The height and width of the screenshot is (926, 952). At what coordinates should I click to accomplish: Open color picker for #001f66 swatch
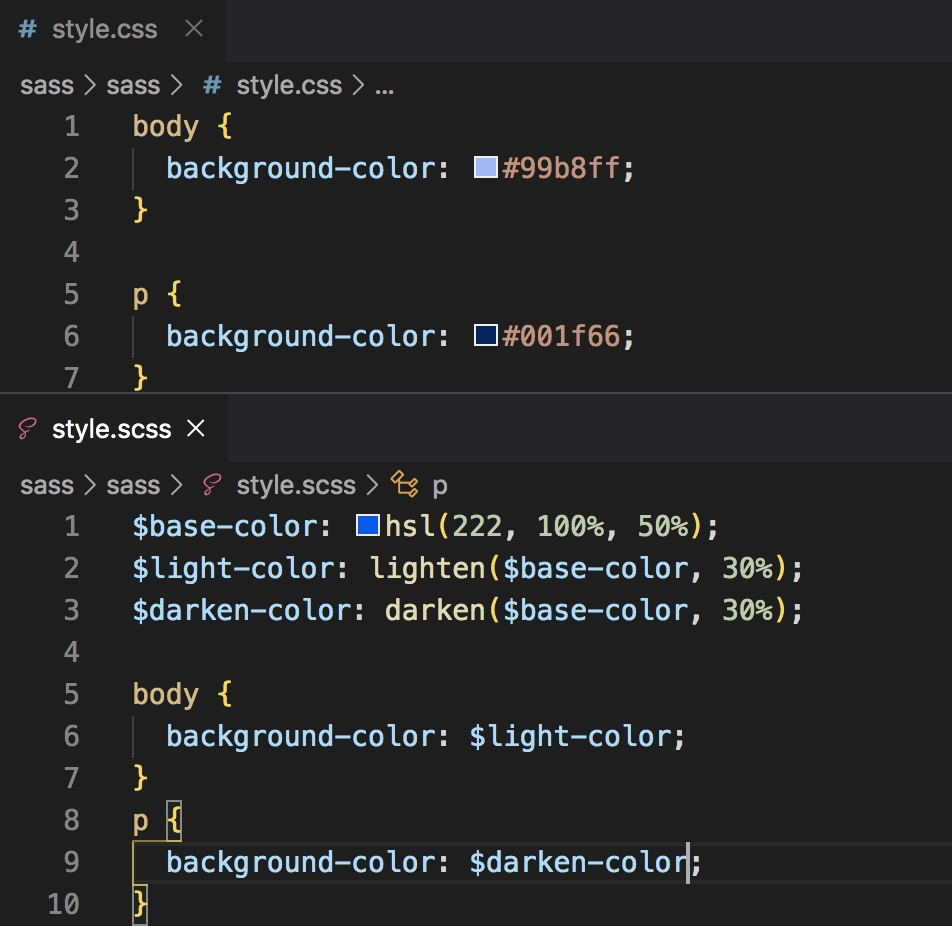[486, 335]
